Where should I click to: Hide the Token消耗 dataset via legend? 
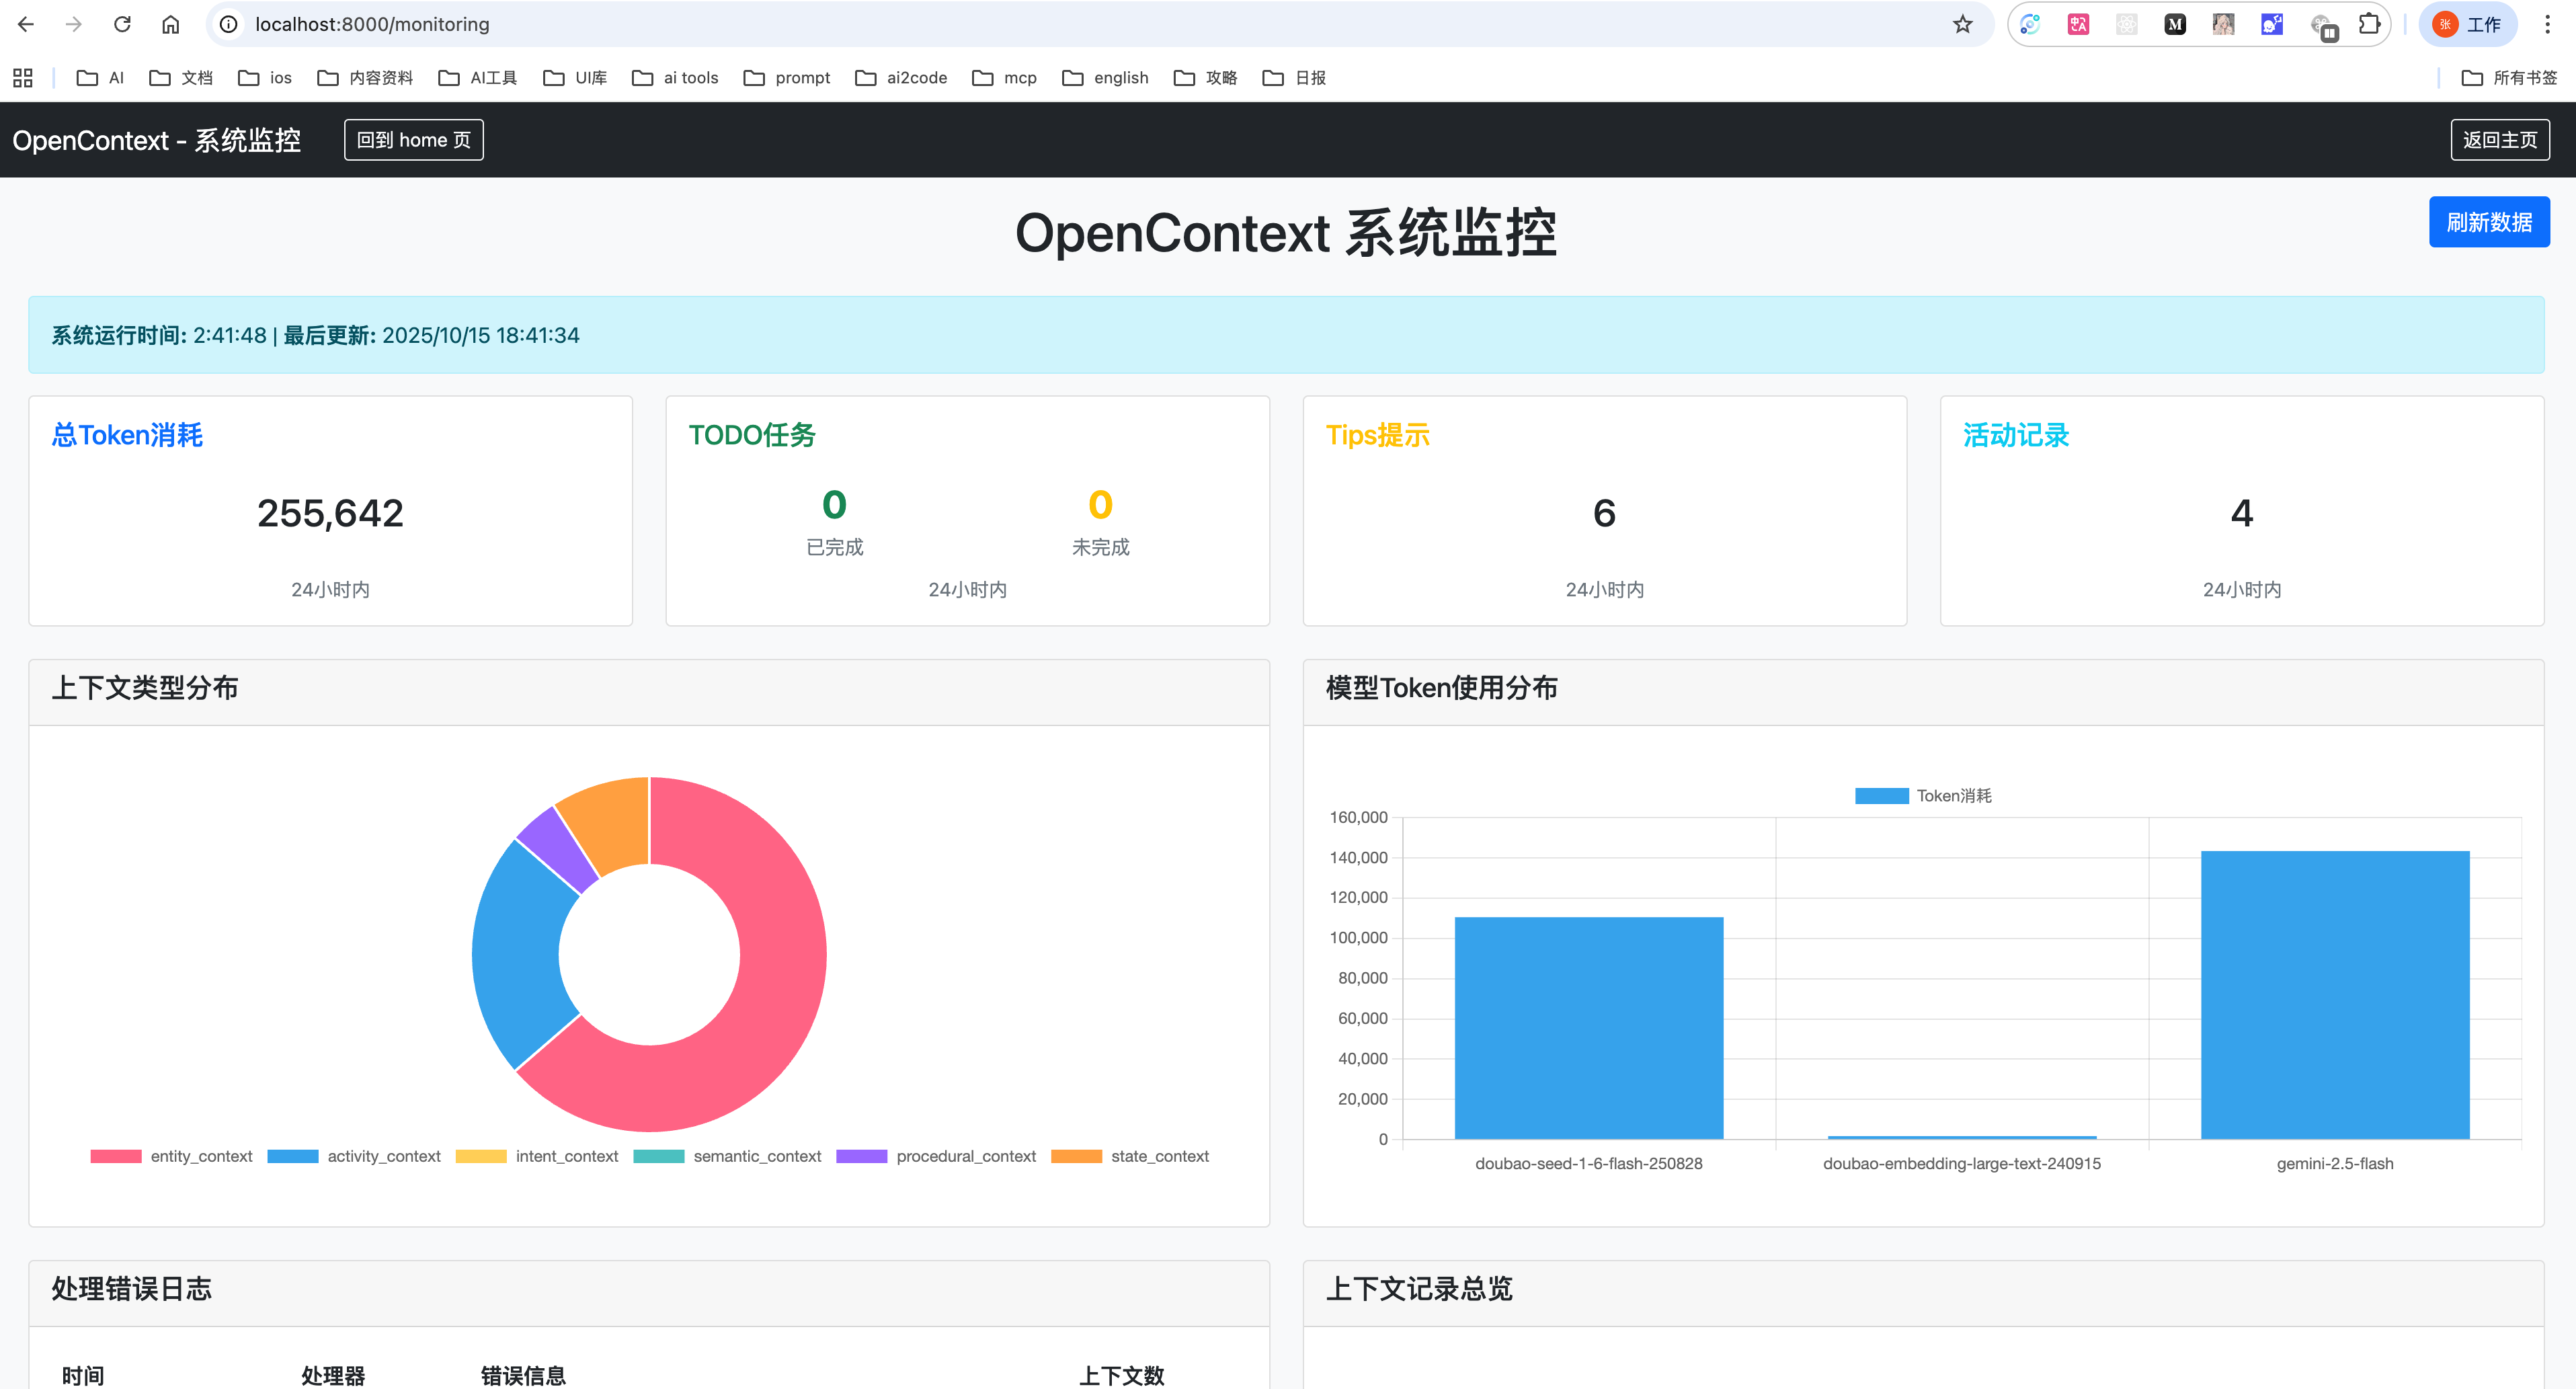[1923, 796]
